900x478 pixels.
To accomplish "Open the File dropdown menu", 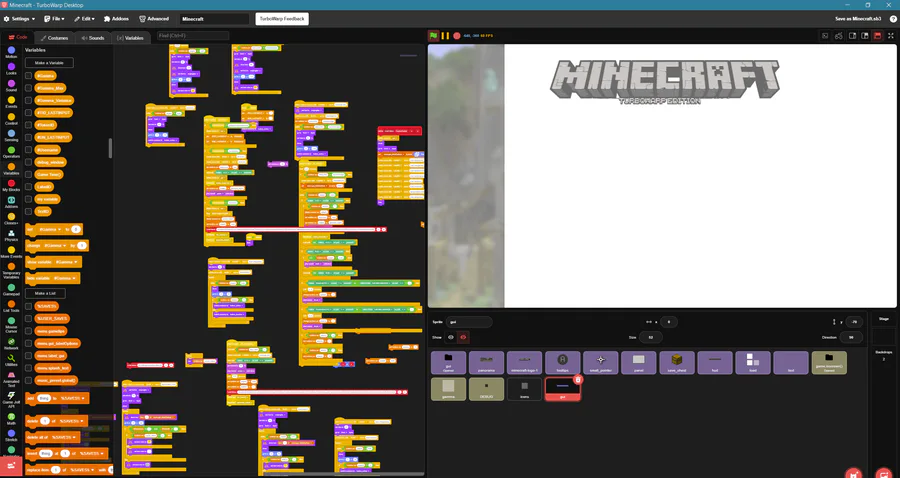I will [53, 19].
